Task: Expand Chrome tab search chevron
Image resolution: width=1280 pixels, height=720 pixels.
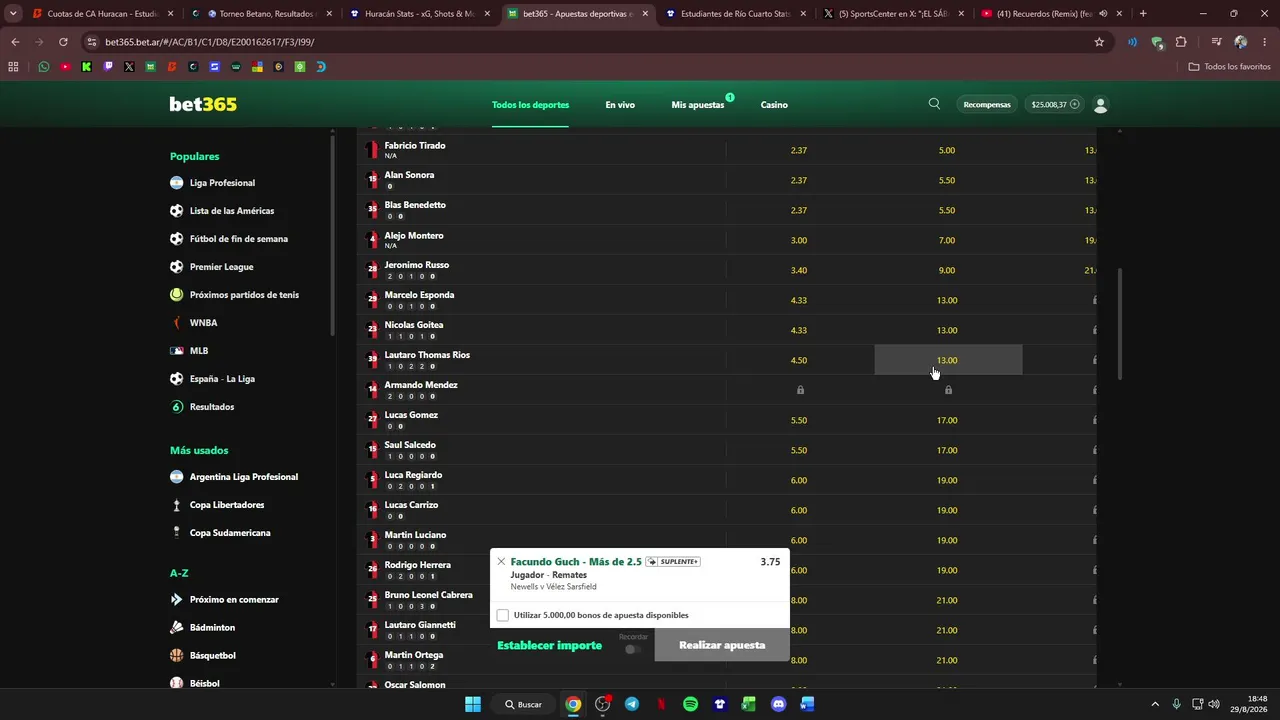Action: click(x=13, y=14)
